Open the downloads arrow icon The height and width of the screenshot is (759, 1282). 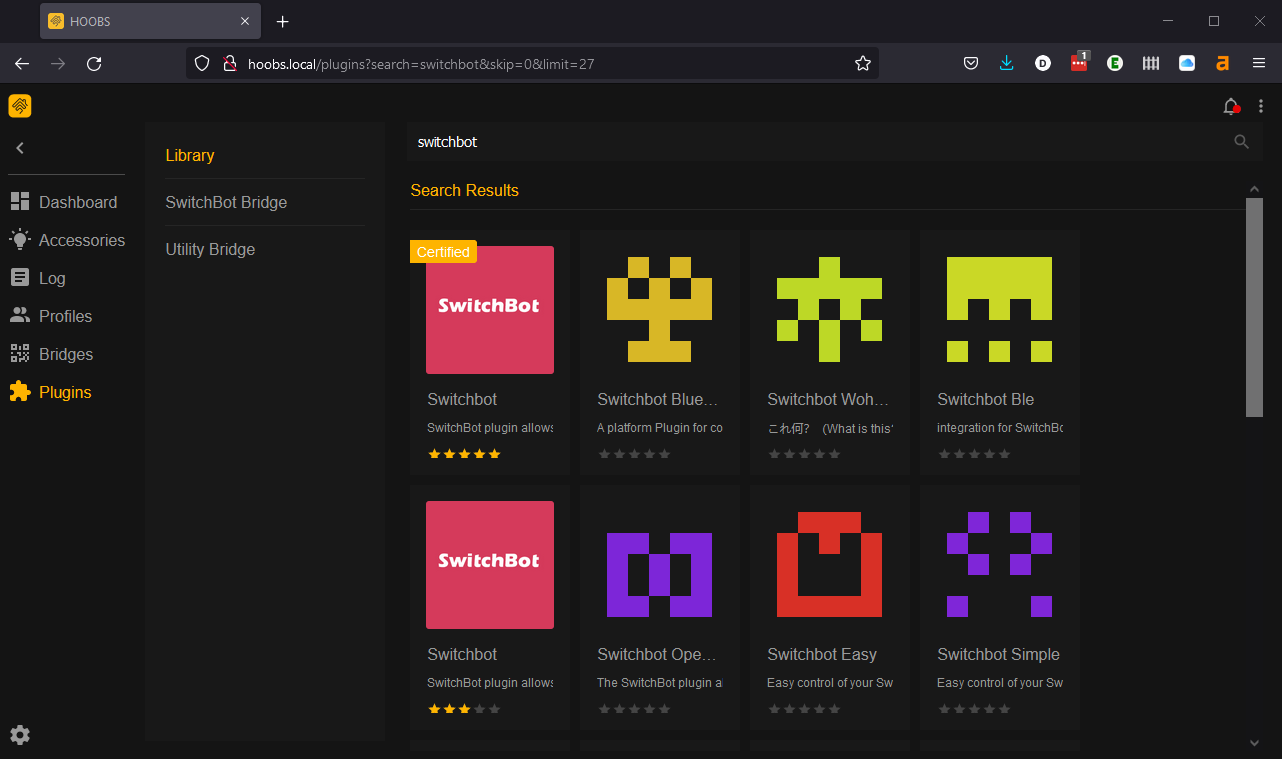[x=1007, y=63]
